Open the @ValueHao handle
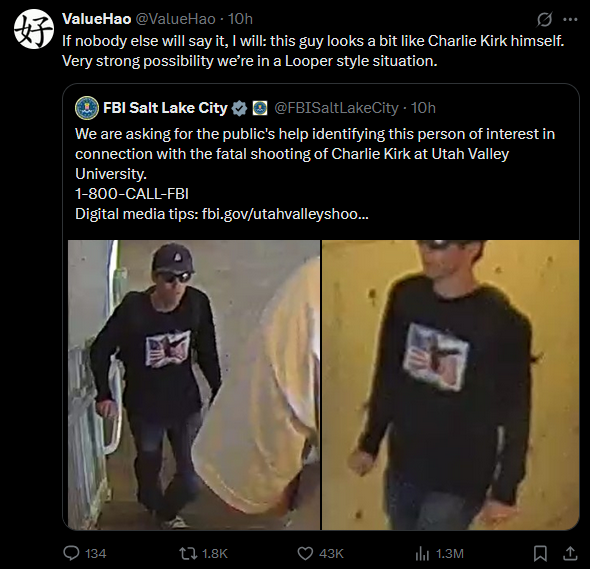 pyautogui.click(x=175, y=19)
